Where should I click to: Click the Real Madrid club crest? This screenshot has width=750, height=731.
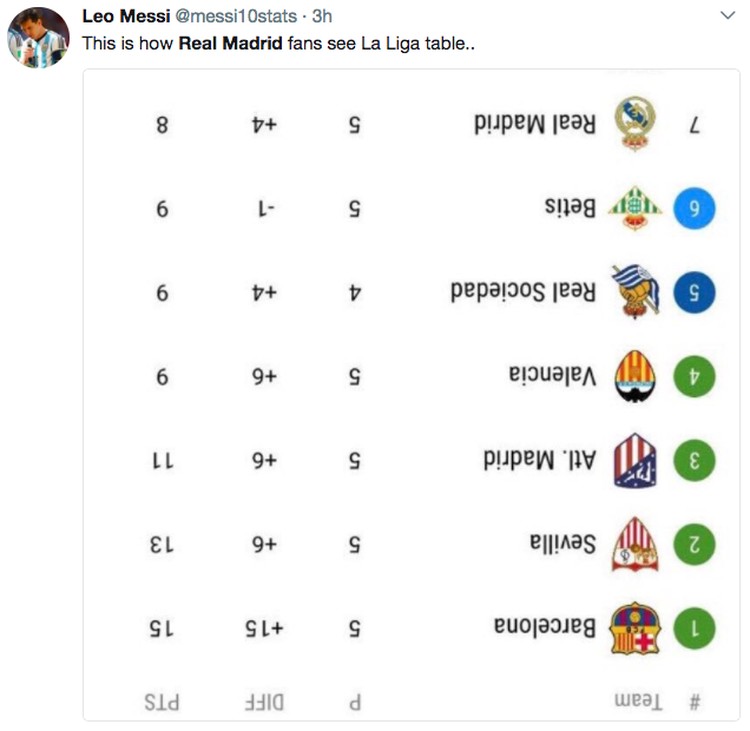(635, 124)
